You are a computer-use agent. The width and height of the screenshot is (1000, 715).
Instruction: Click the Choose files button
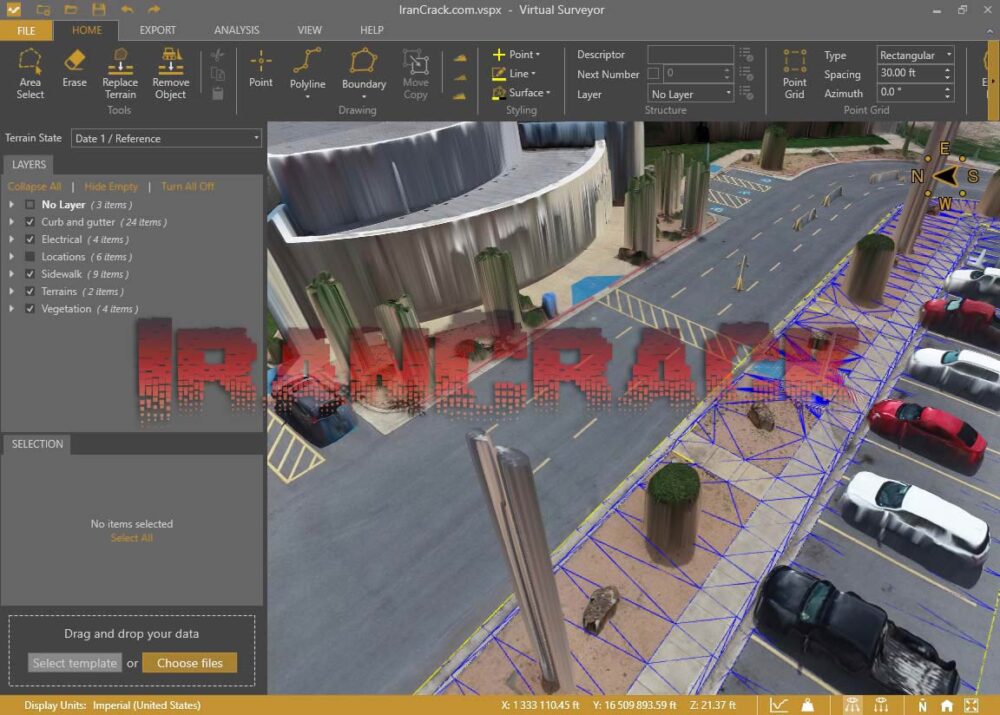[x=189, y=662]
